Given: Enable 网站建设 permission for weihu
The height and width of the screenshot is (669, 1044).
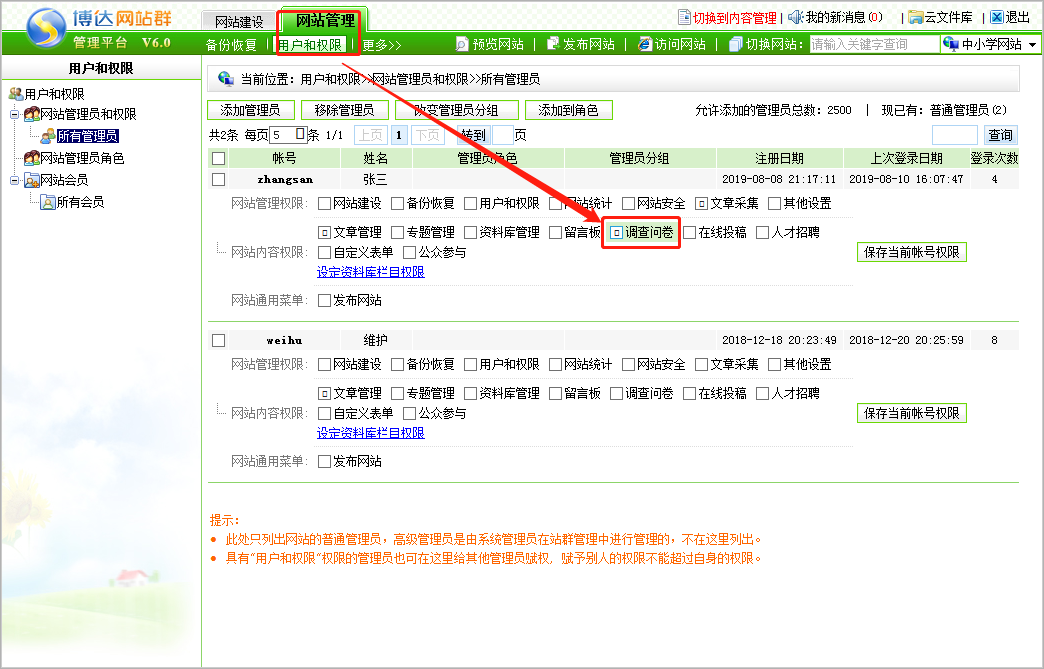Looking at the screenshot, I should (324, 365).
